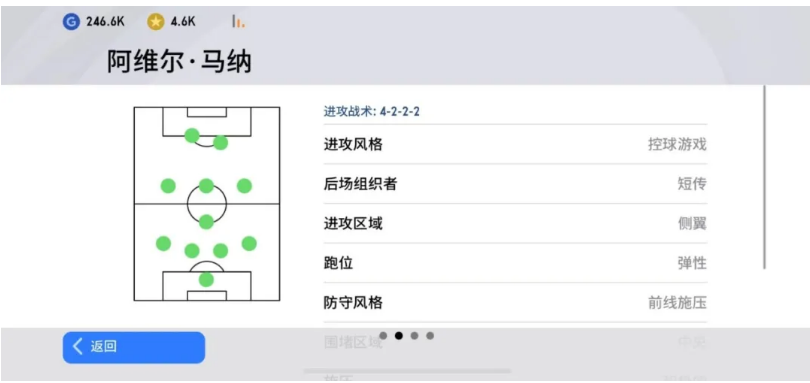810x383 pixels.
Task: Tap the blue G coin icon
Action: coord(71,22)
